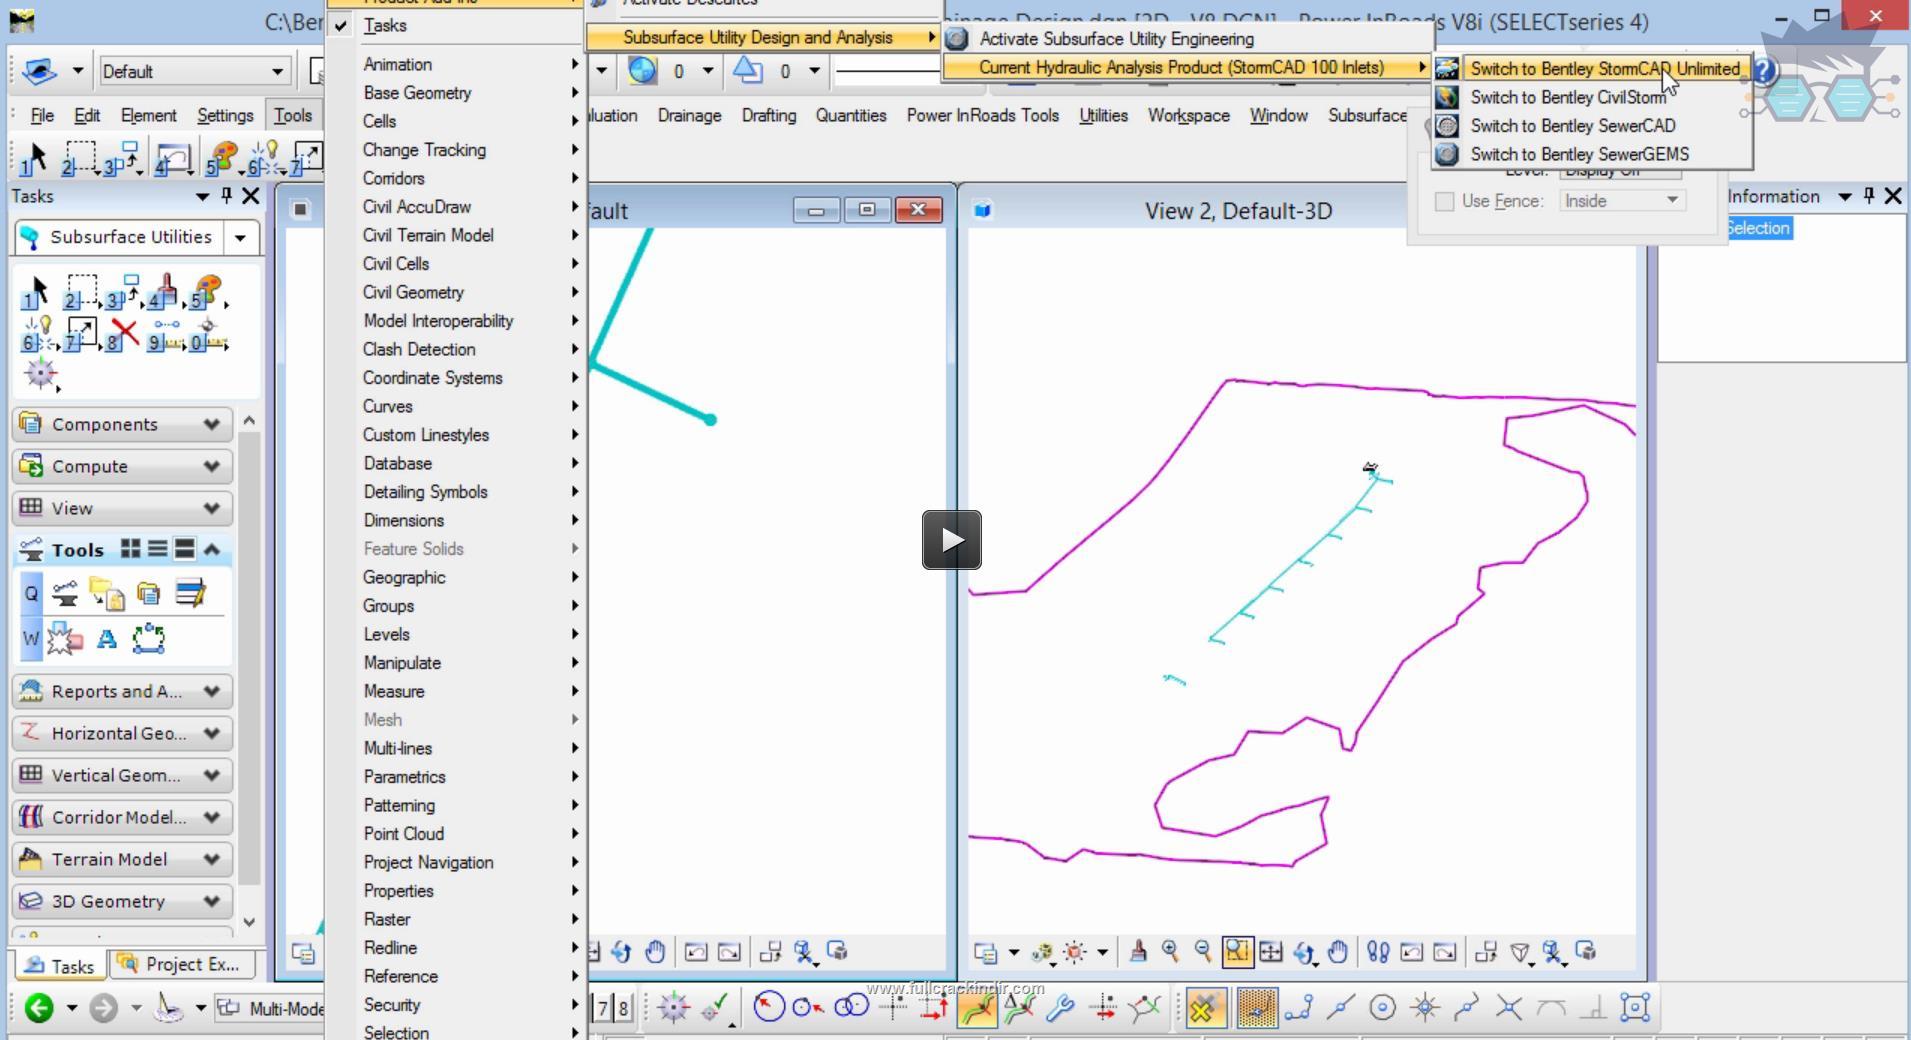Open Point Cloud submenu
This screenshot has width=1911, height=1040.
click(458, 834)
